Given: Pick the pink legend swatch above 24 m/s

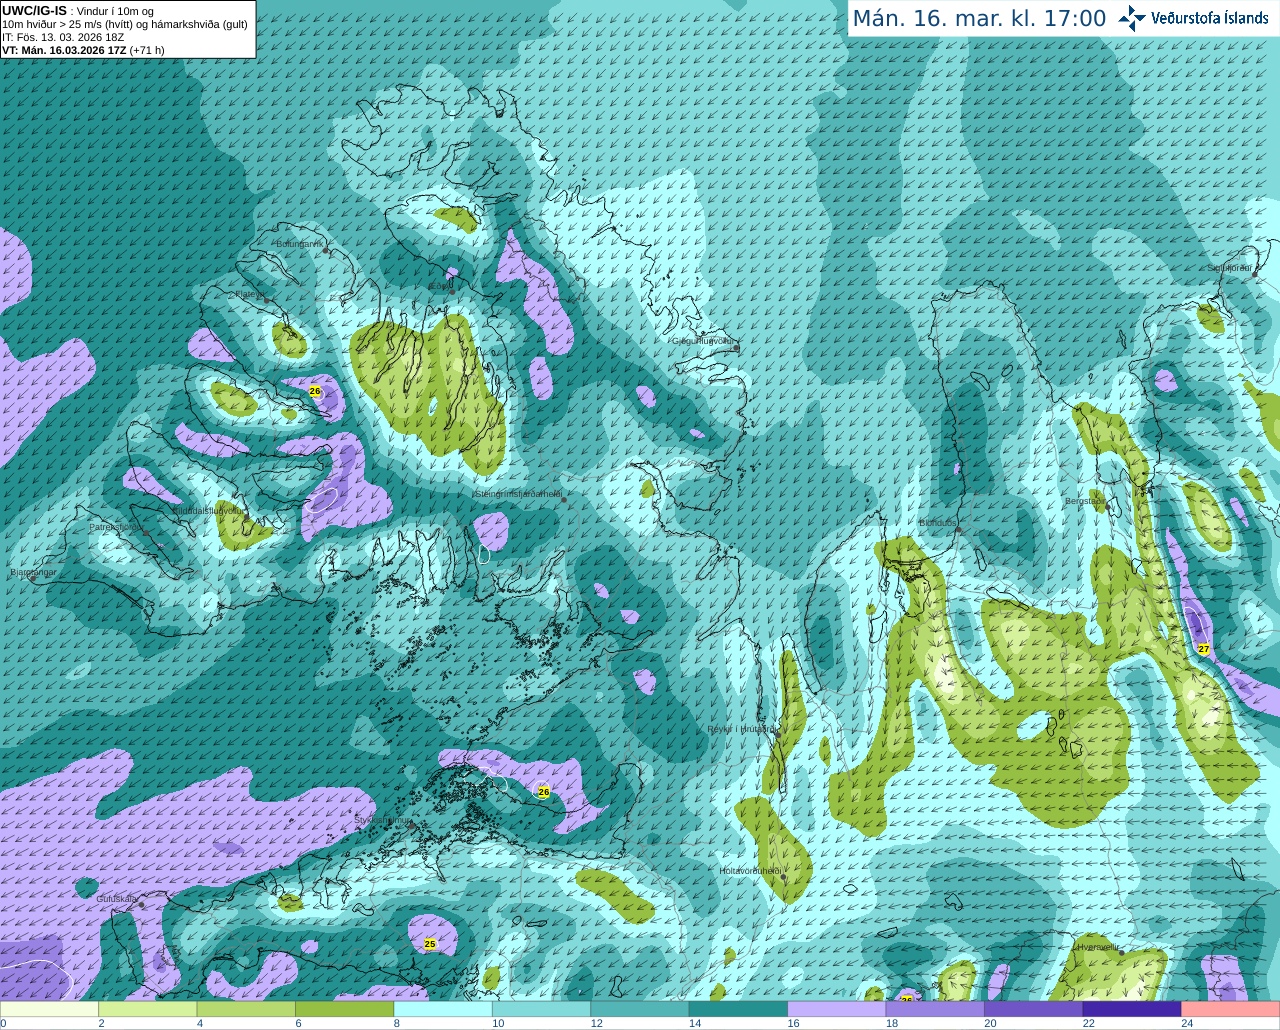Looking at the screenshot, I should [1231, 1009].
